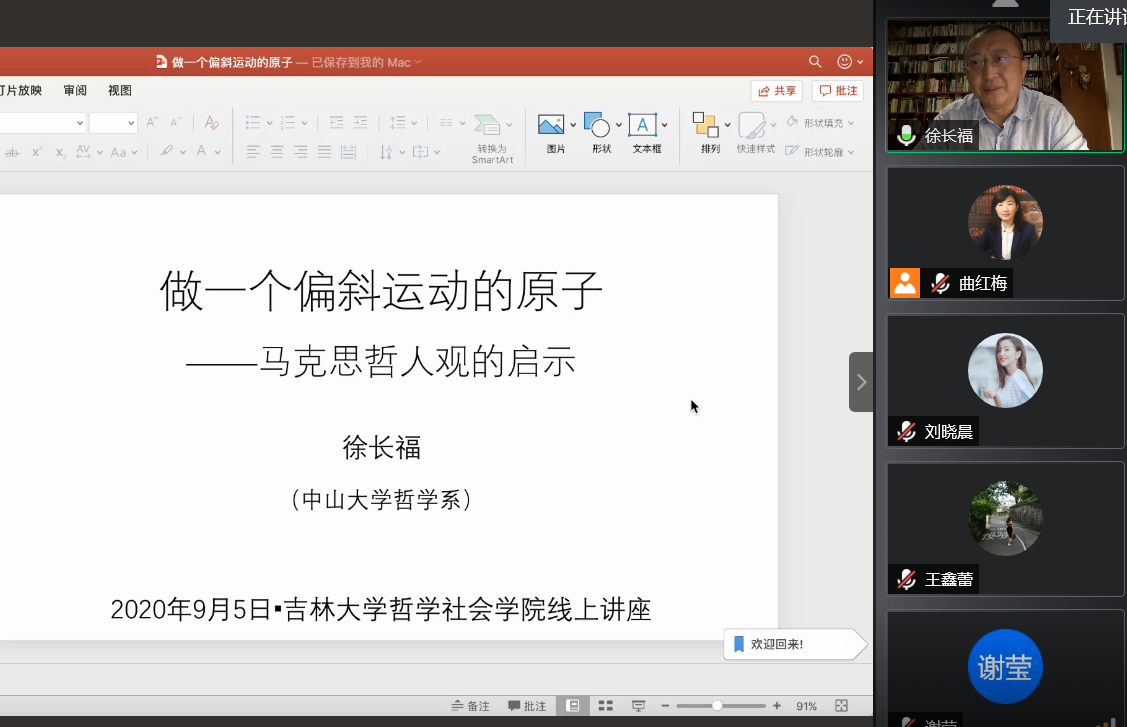The height and width of the screenshot is (727, 1127).
Task: Select the Shapes (形状) icon
Action: (597, 125)
